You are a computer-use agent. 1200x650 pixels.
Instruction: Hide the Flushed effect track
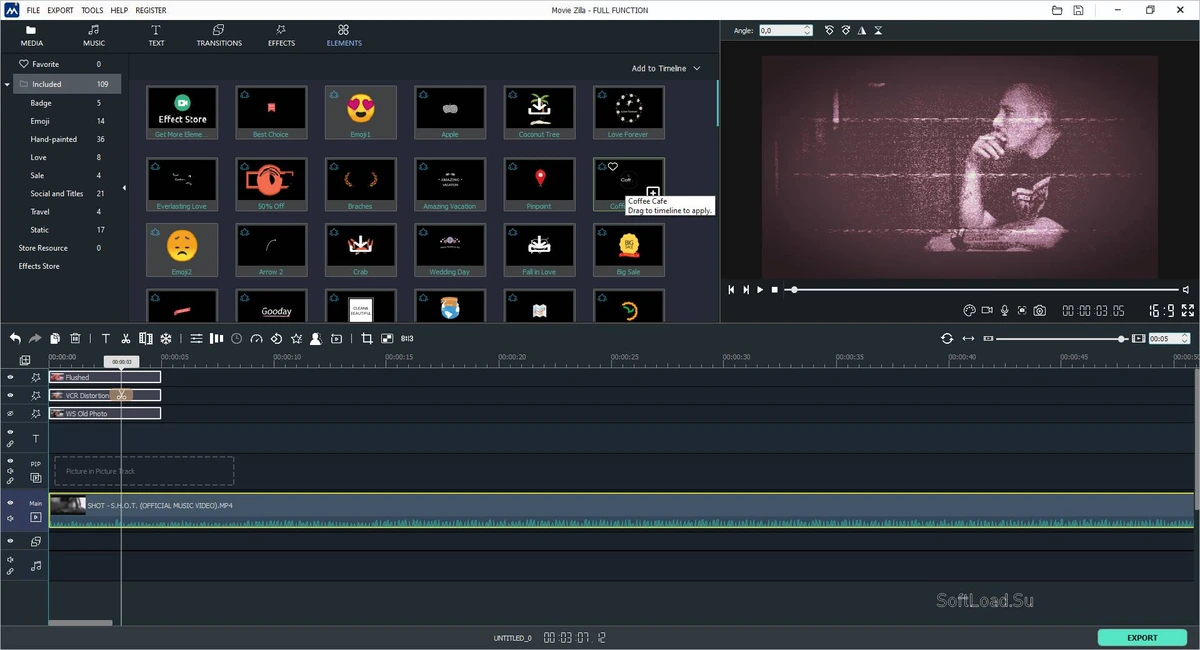pos(11,378)
